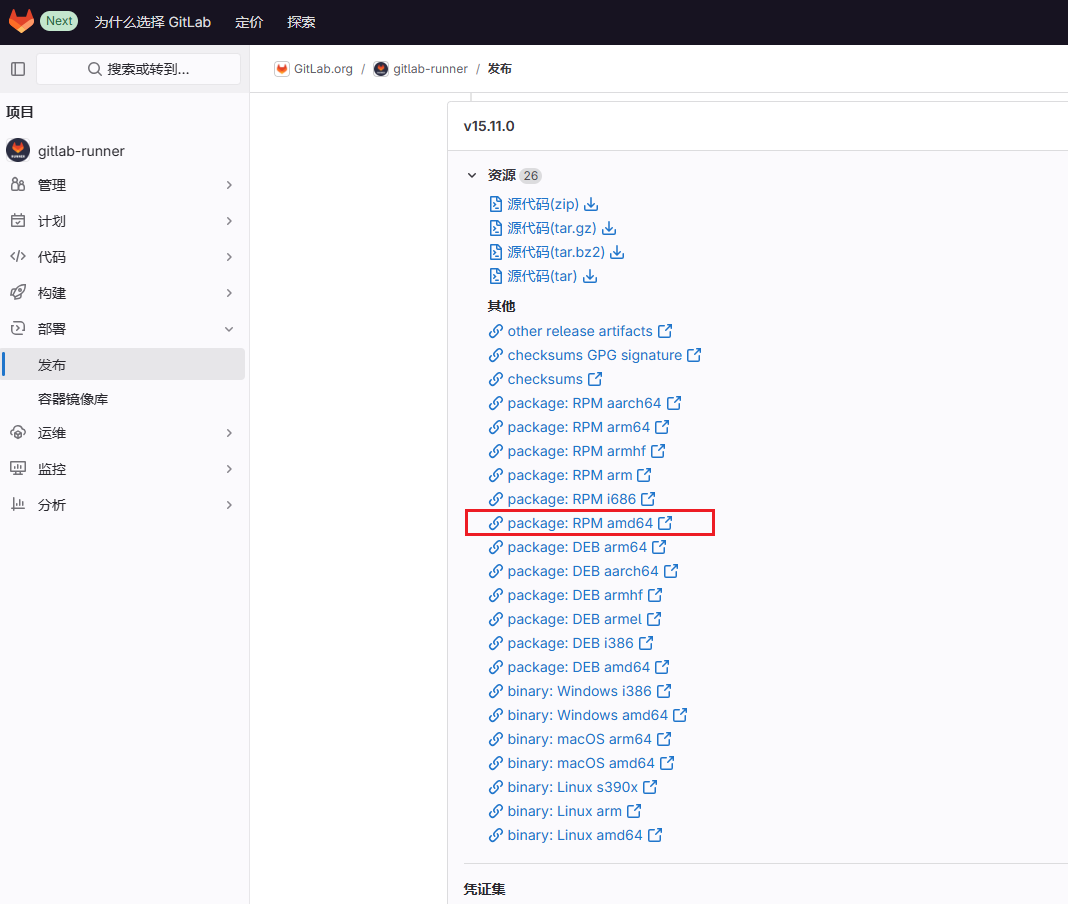The image size is (1068, 904).
Task: Click the link icon before binary: macOS arm64
Action: [x=496, y=739]
